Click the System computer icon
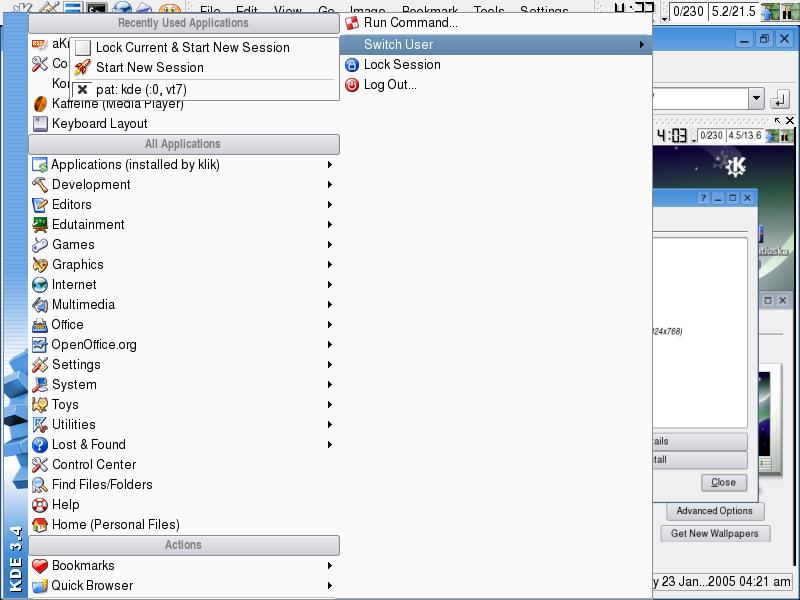The image size is (800, 600). (40, 385)
